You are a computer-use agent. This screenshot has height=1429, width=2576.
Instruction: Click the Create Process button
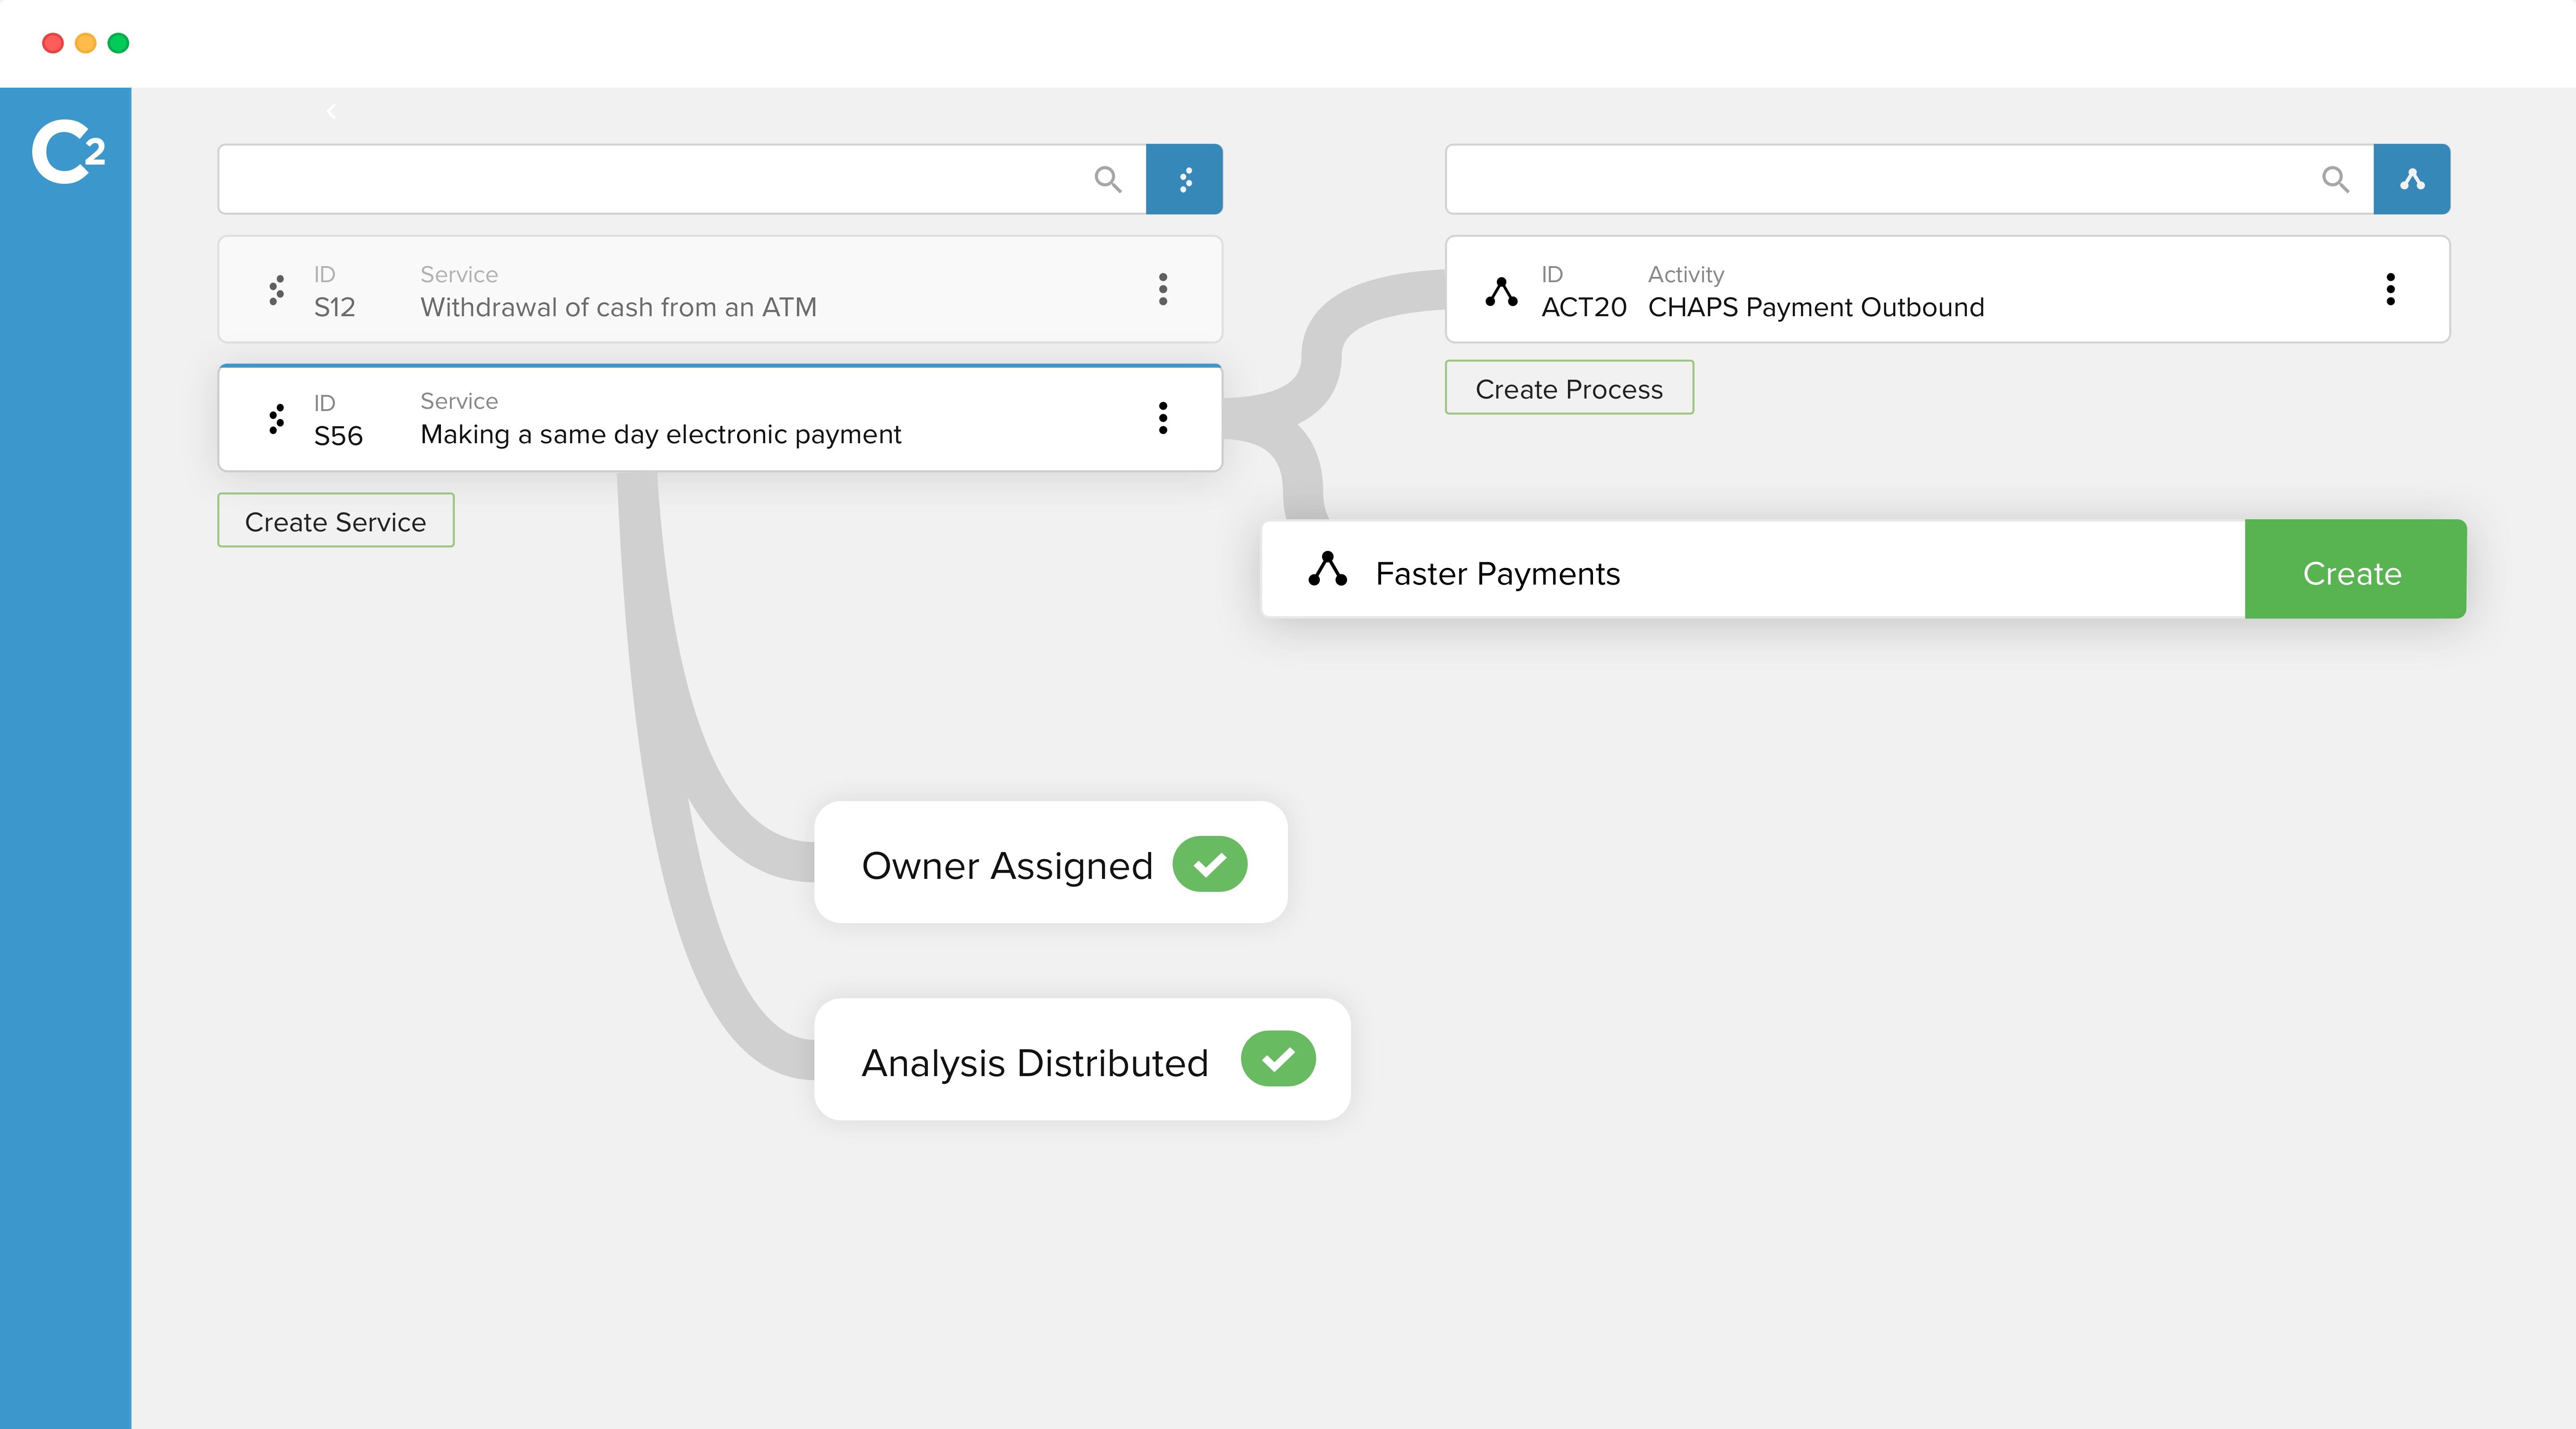(x=1568, y=388)
